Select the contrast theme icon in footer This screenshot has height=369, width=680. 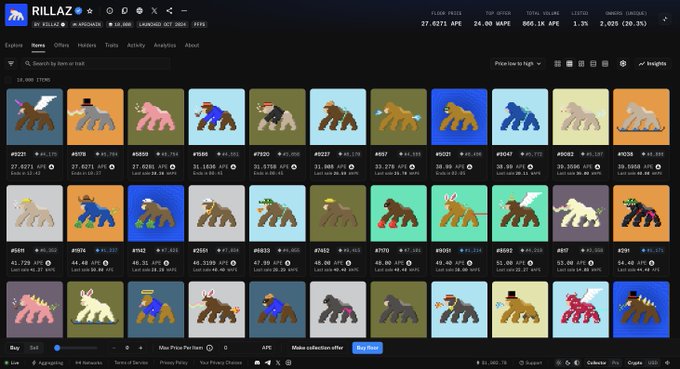pyautogui.click(x=577, y=362)
